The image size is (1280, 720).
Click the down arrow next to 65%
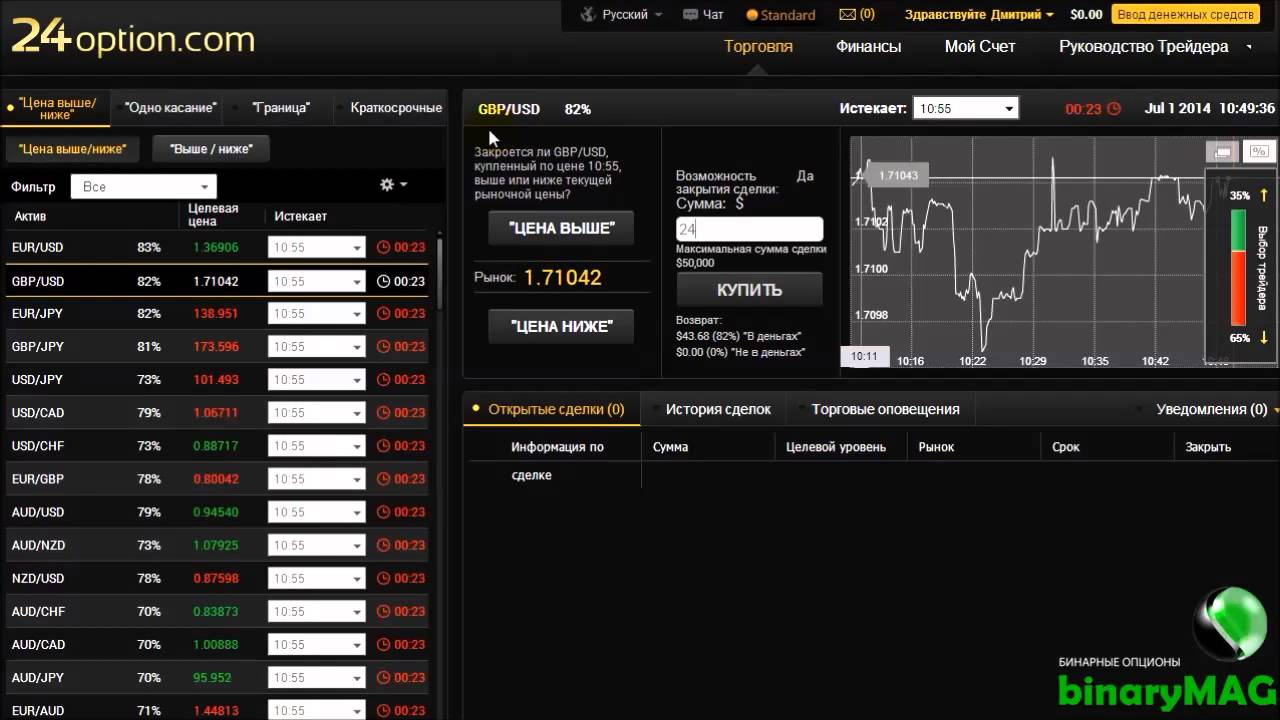point(1264,338)
